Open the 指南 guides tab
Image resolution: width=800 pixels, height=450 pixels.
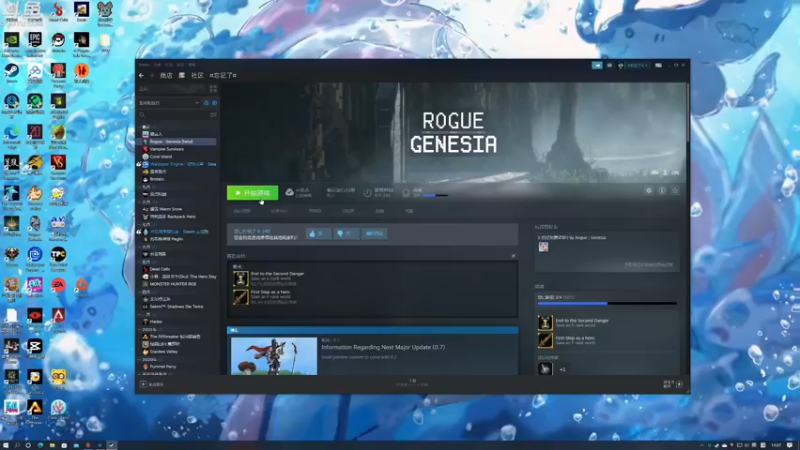pyautogui.click(x=380, y=211)
